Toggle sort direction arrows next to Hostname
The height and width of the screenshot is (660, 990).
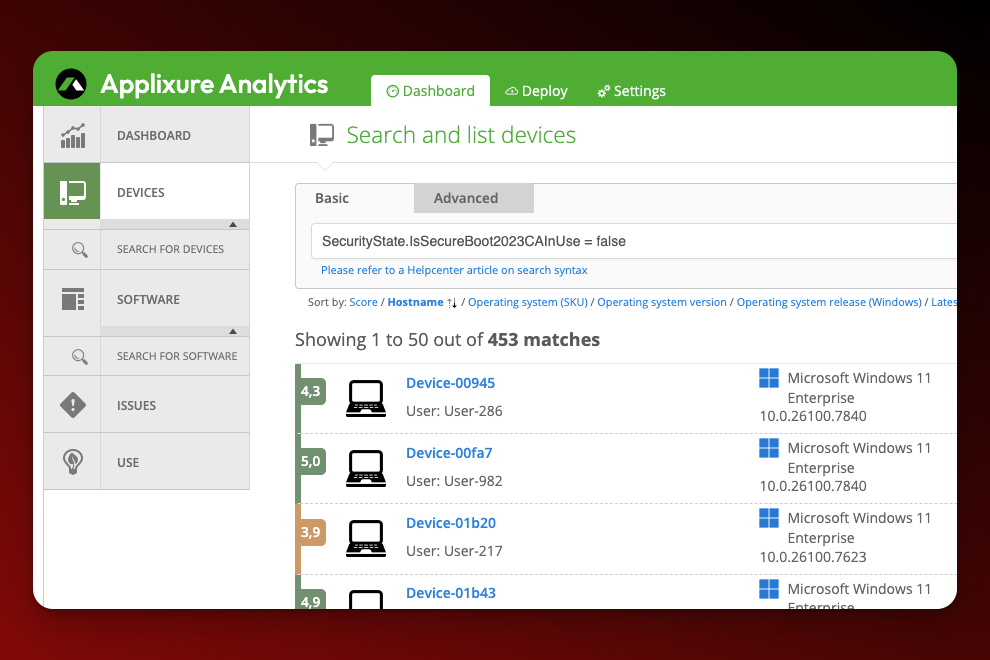click(450, 301)
